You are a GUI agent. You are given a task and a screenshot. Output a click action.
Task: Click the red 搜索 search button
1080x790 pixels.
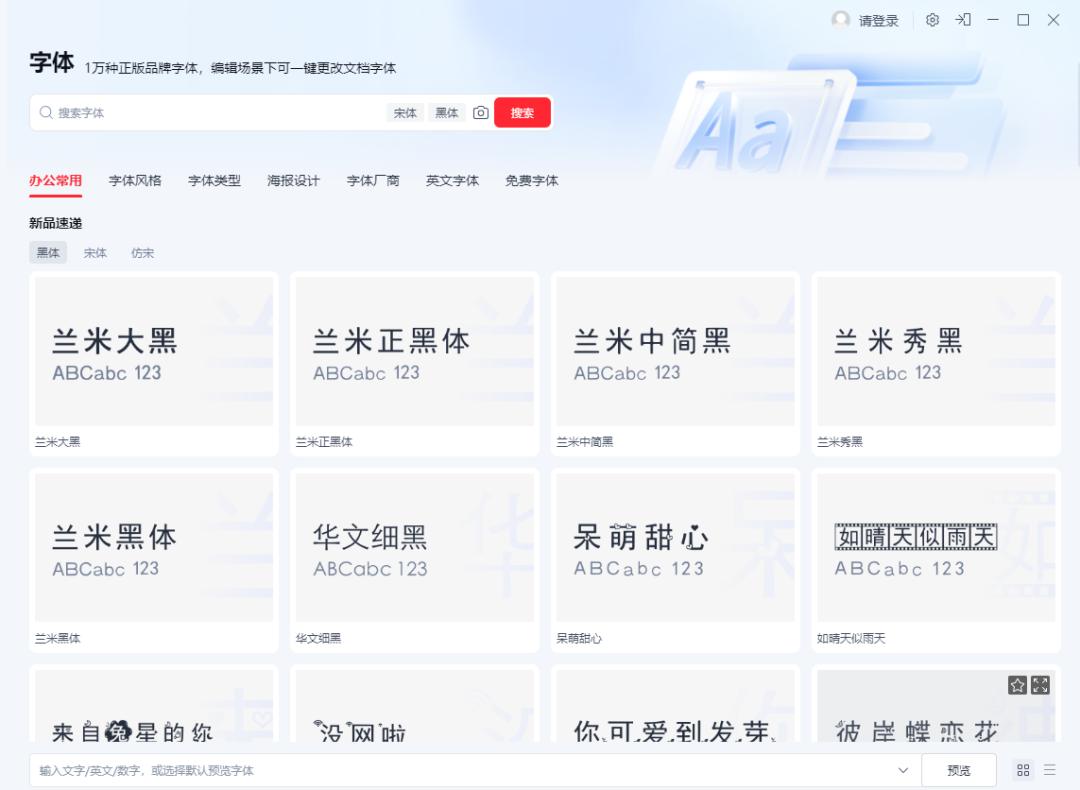[x=522, y=113]
